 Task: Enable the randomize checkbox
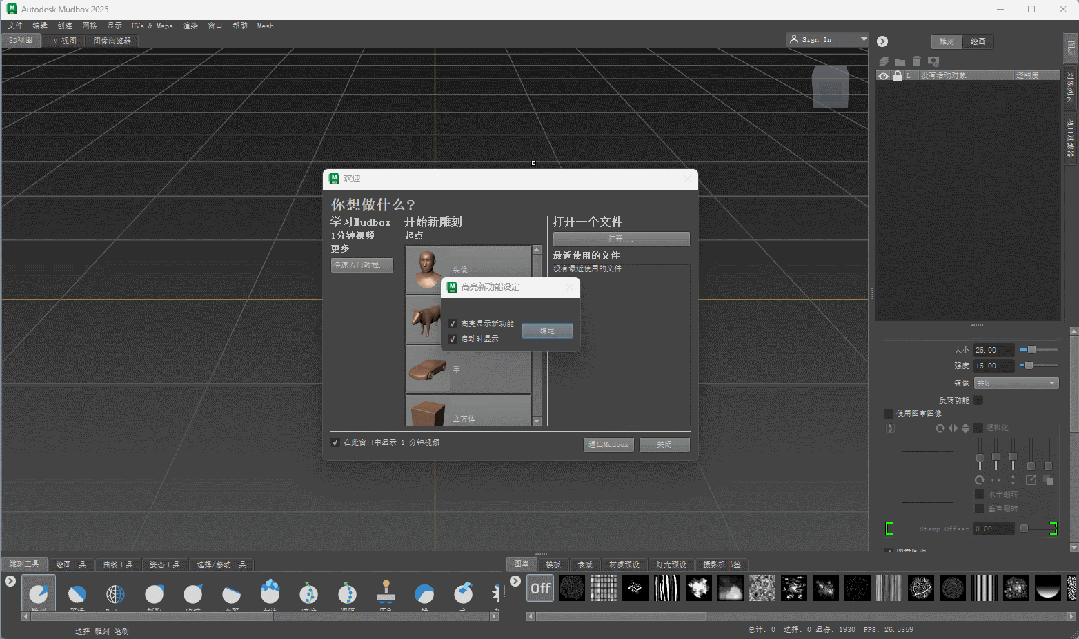pyautogui.click(x=978, y=428)
